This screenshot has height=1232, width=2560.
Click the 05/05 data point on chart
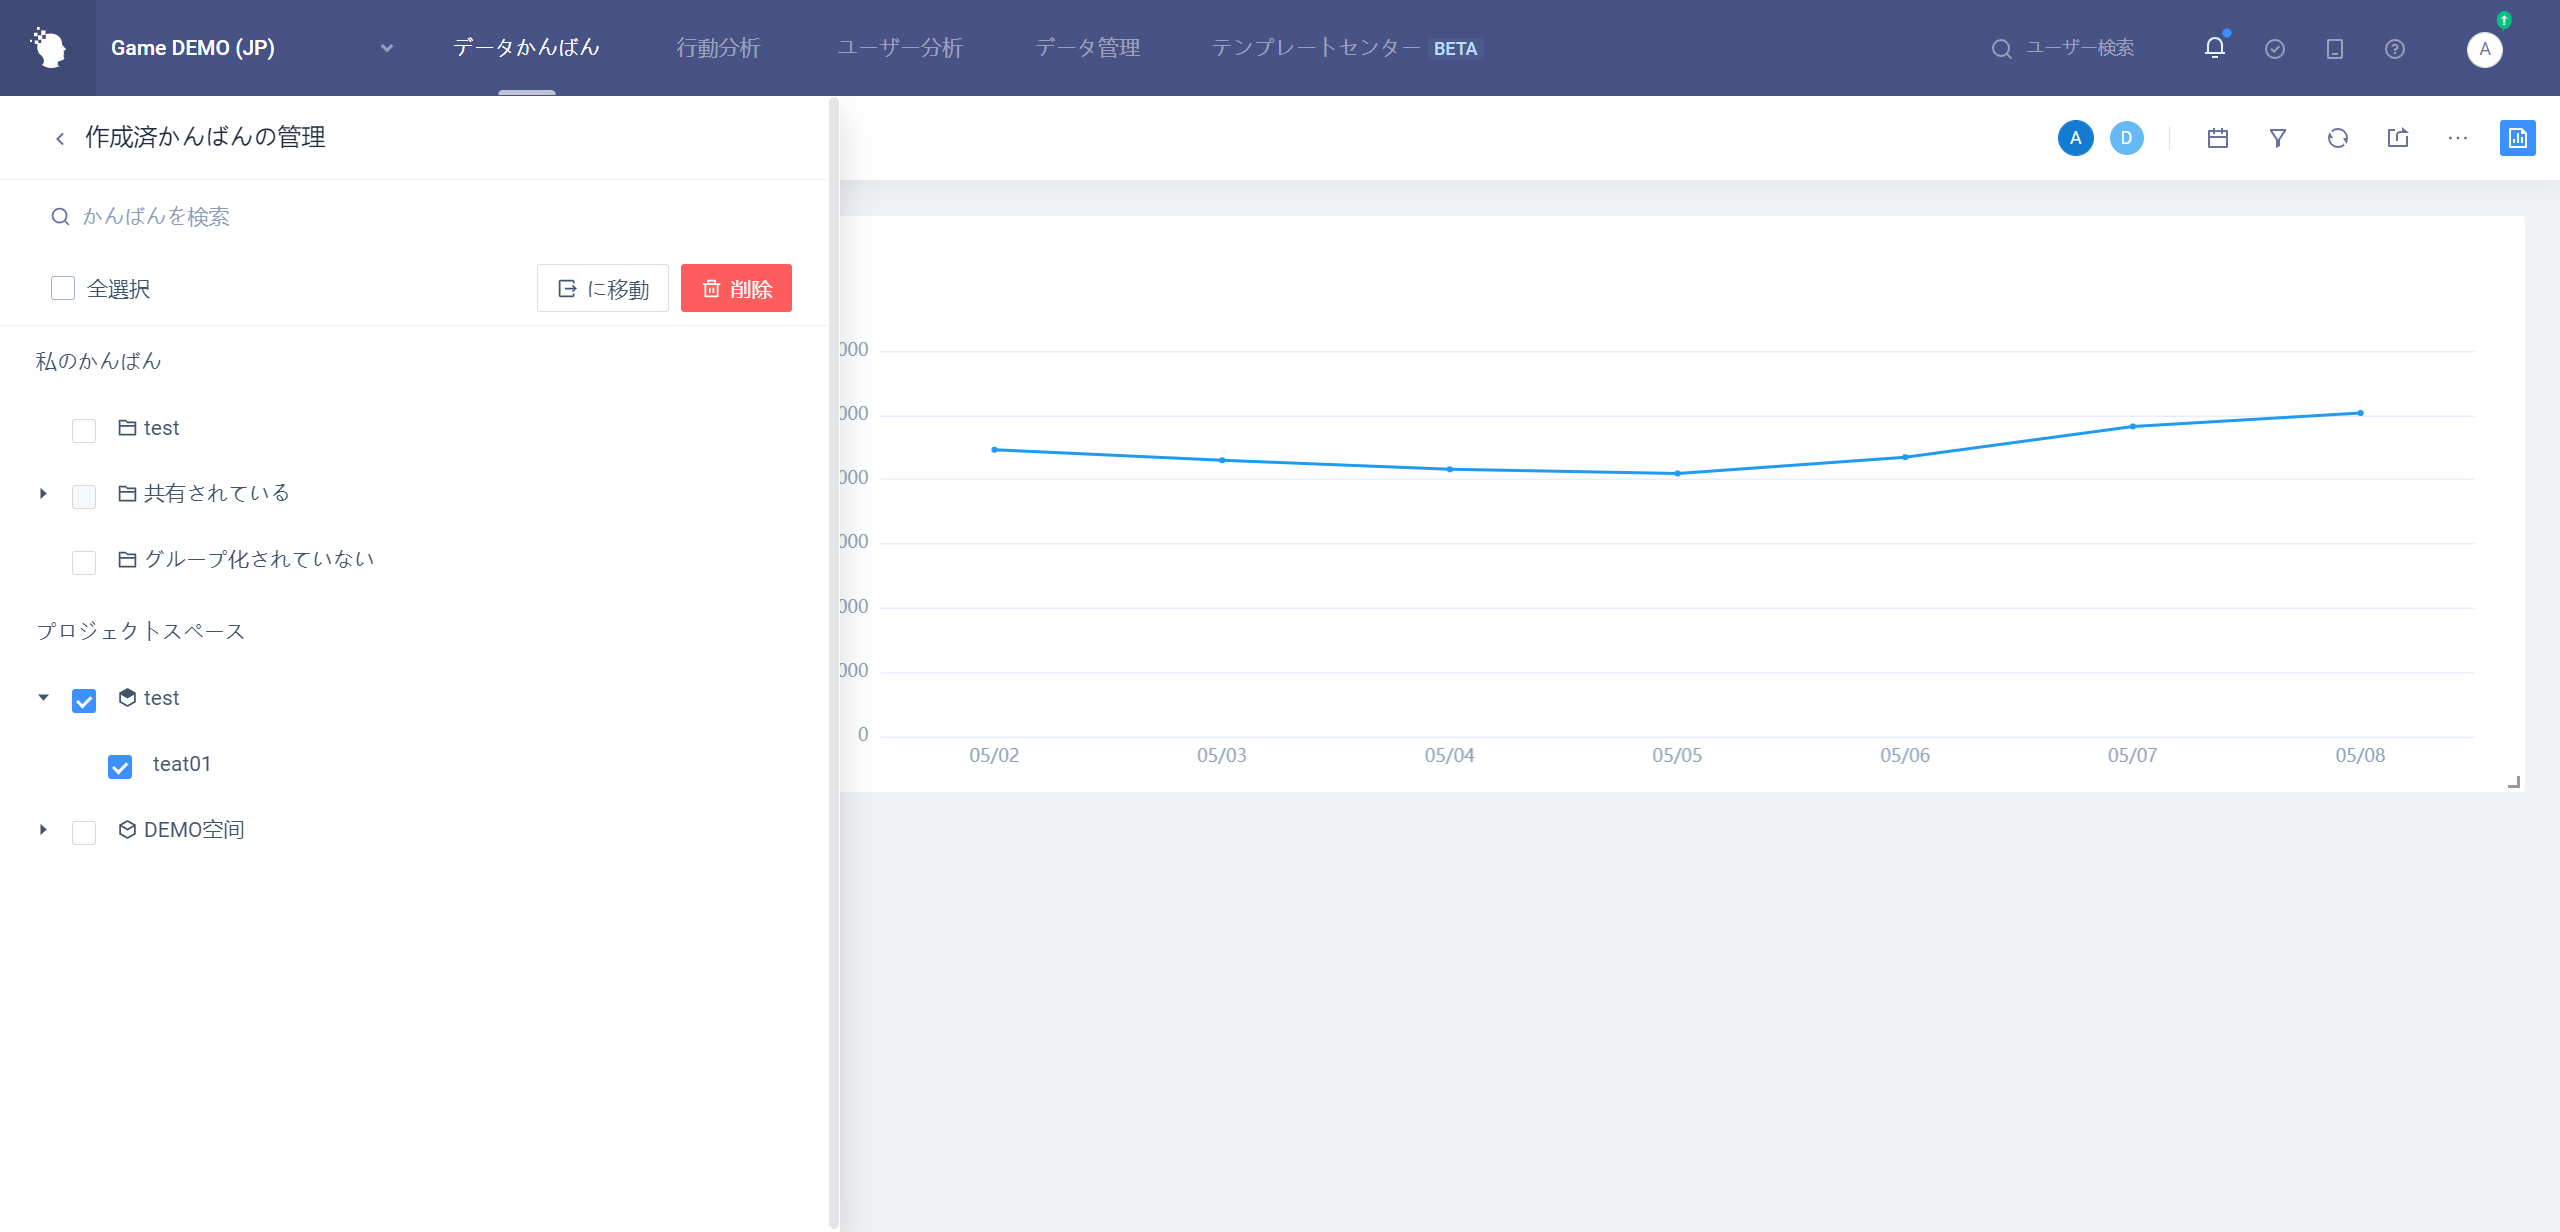(x=1677, y=473)
